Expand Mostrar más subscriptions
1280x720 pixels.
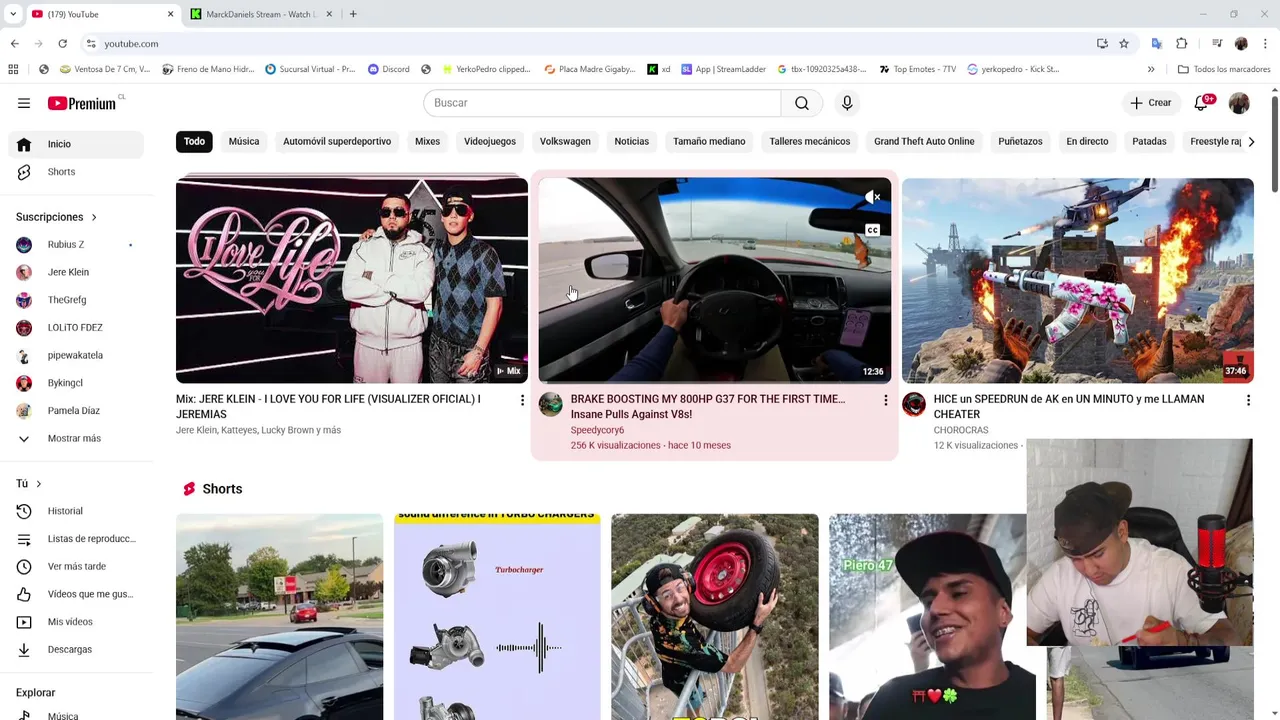point(76,438)
